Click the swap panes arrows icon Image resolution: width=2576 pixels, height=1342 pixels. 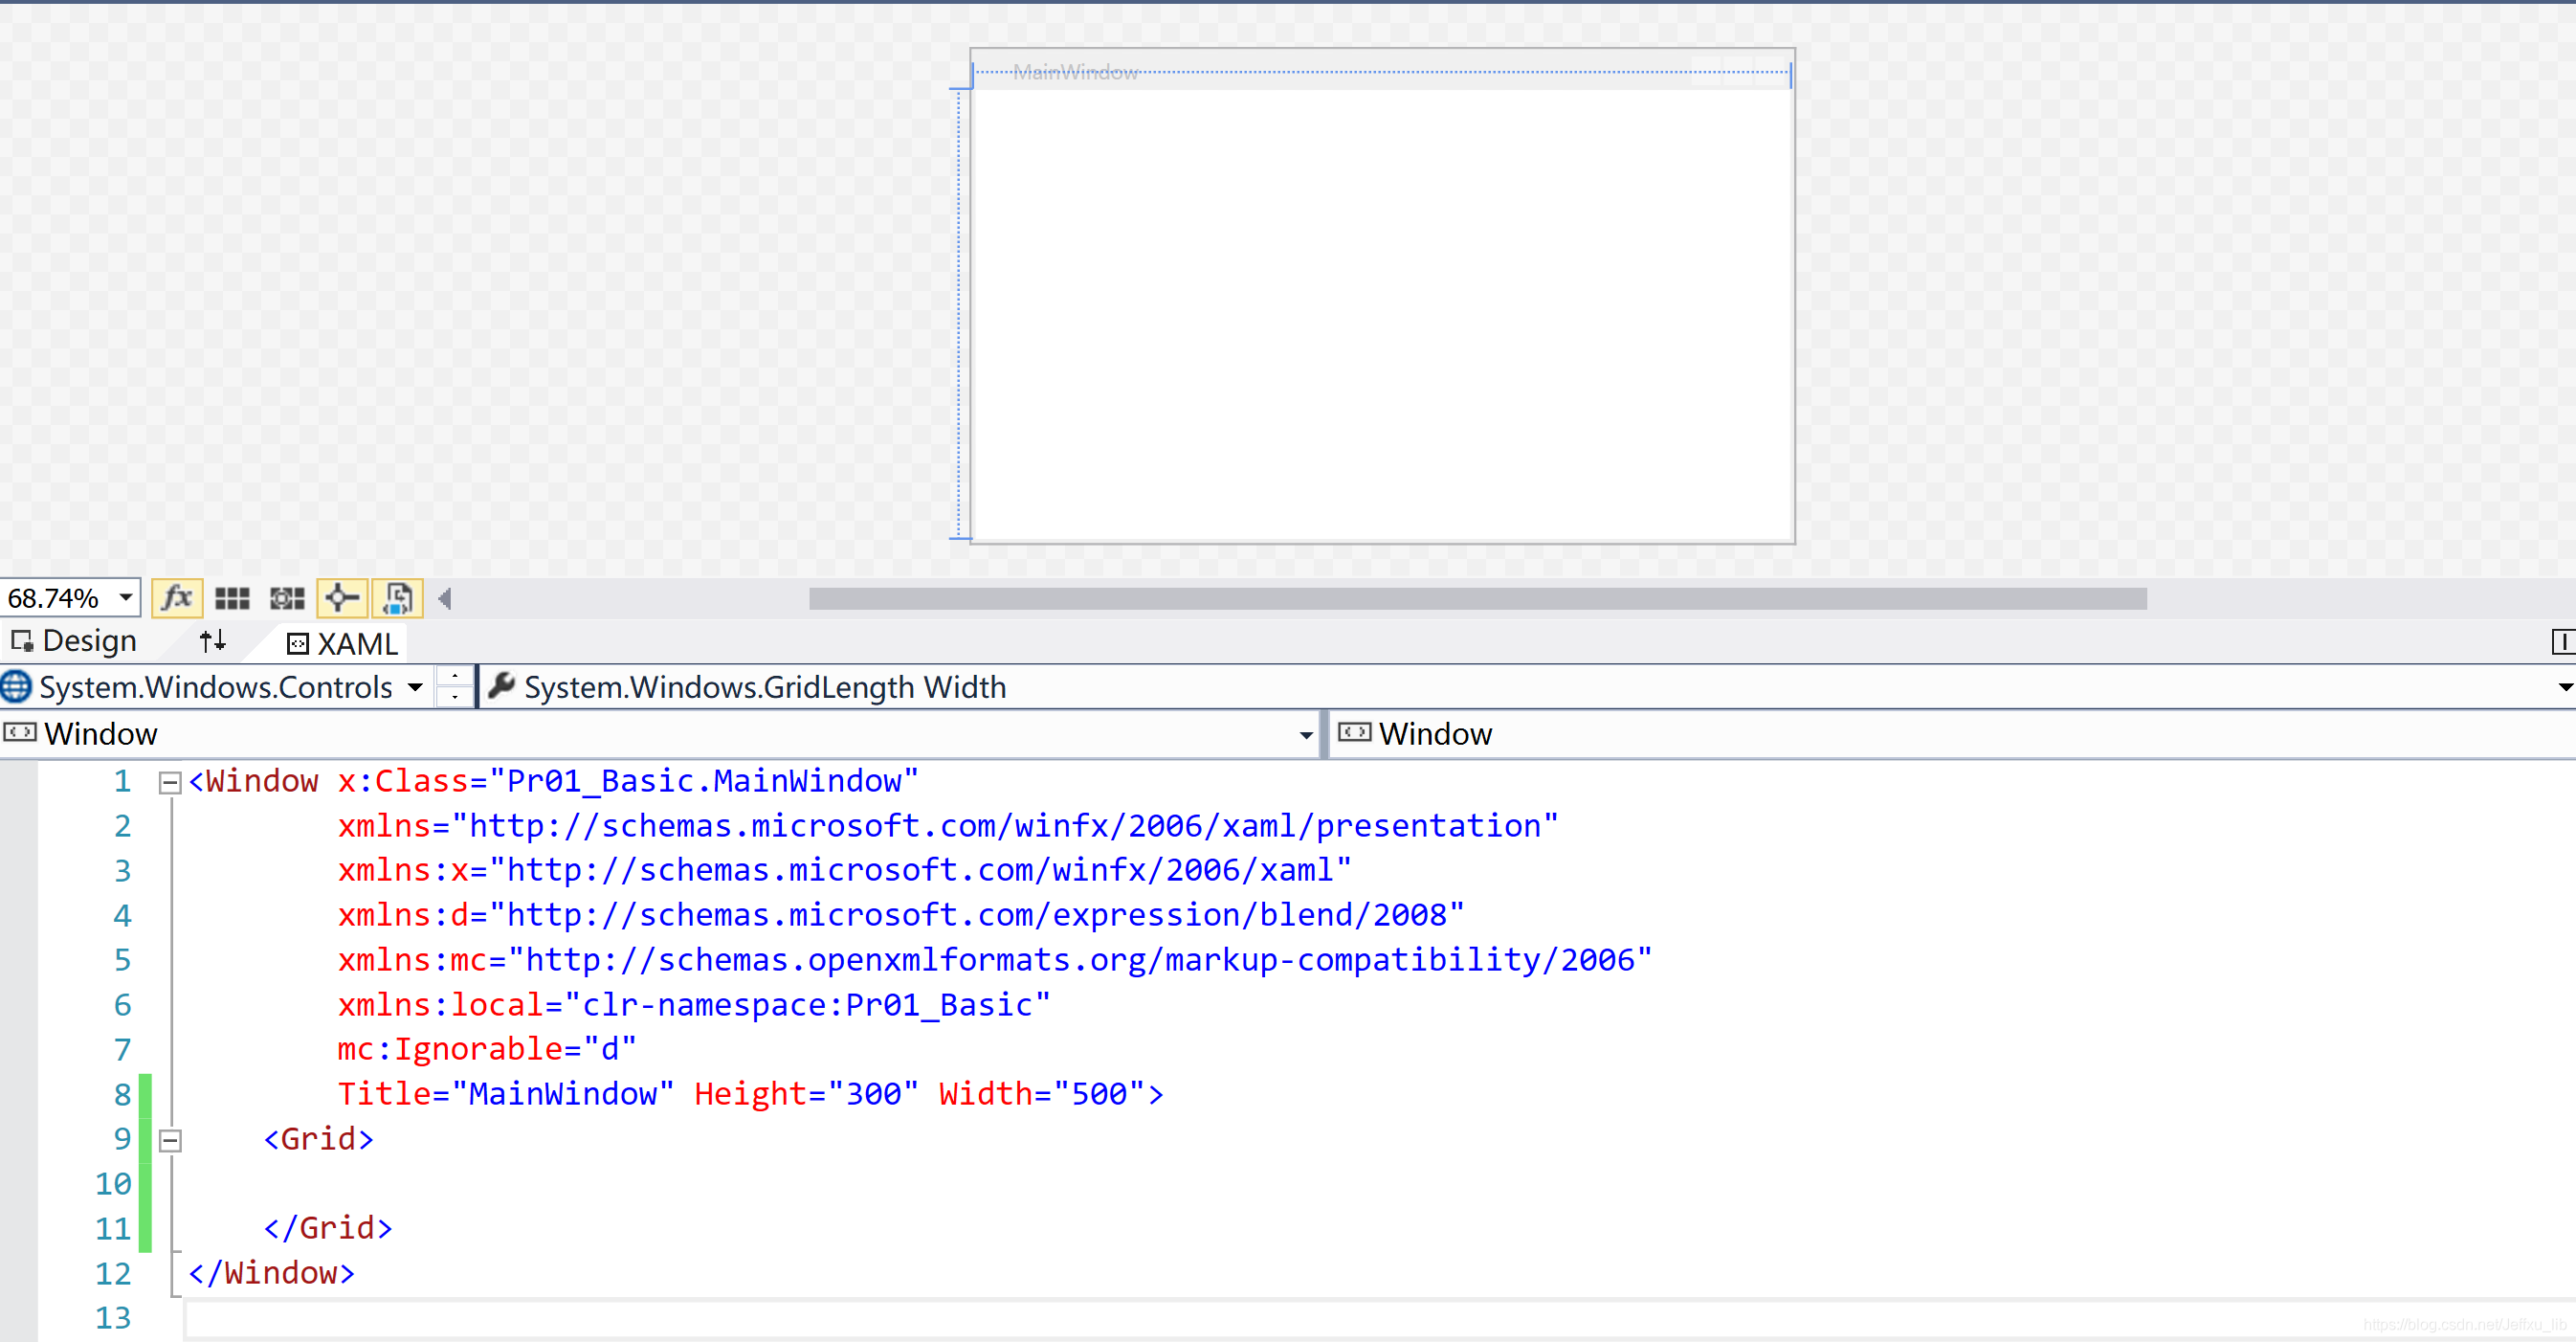pos(212,641)
